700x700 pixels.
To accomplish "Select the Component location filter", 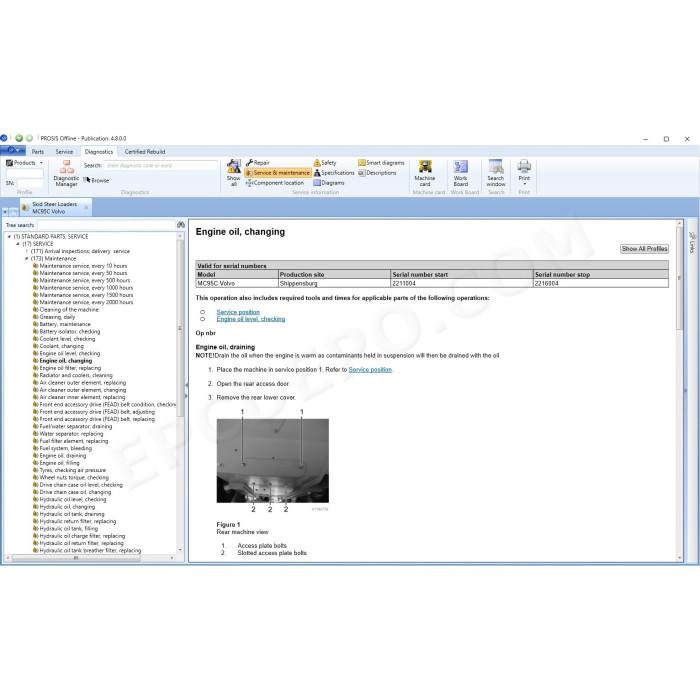I will (x=275, y=183).
